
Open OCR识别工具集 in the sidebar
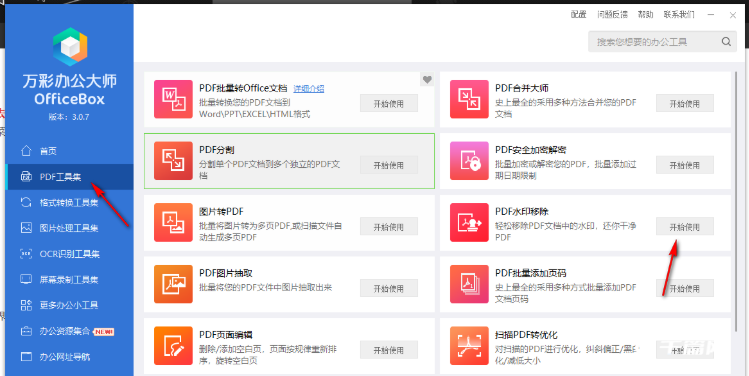point(70,254)
